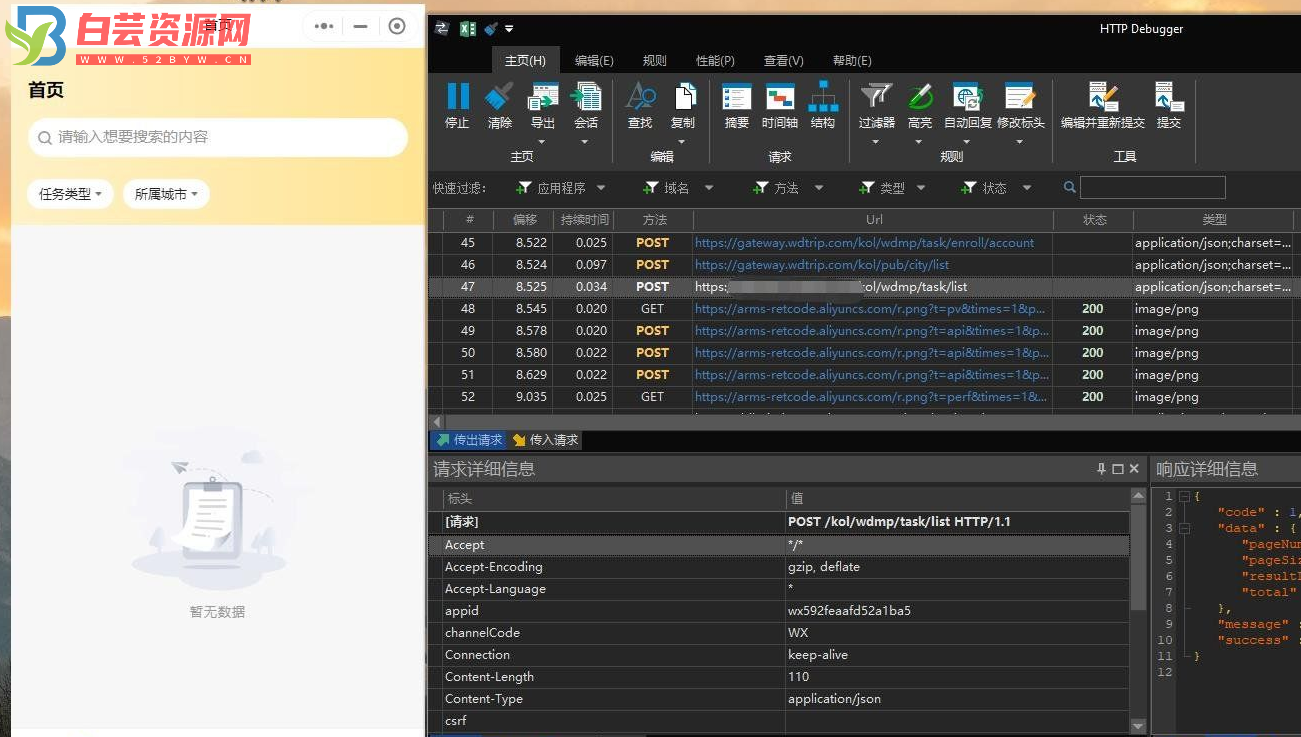Click the brush icon in title bar

(491, 29)
